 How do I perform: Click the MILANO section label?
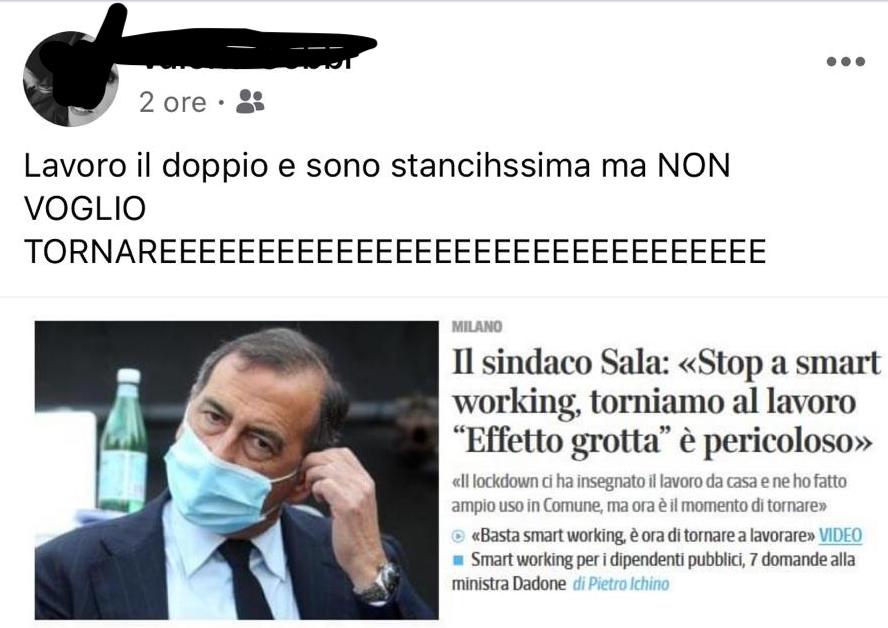tap(477, 327)
